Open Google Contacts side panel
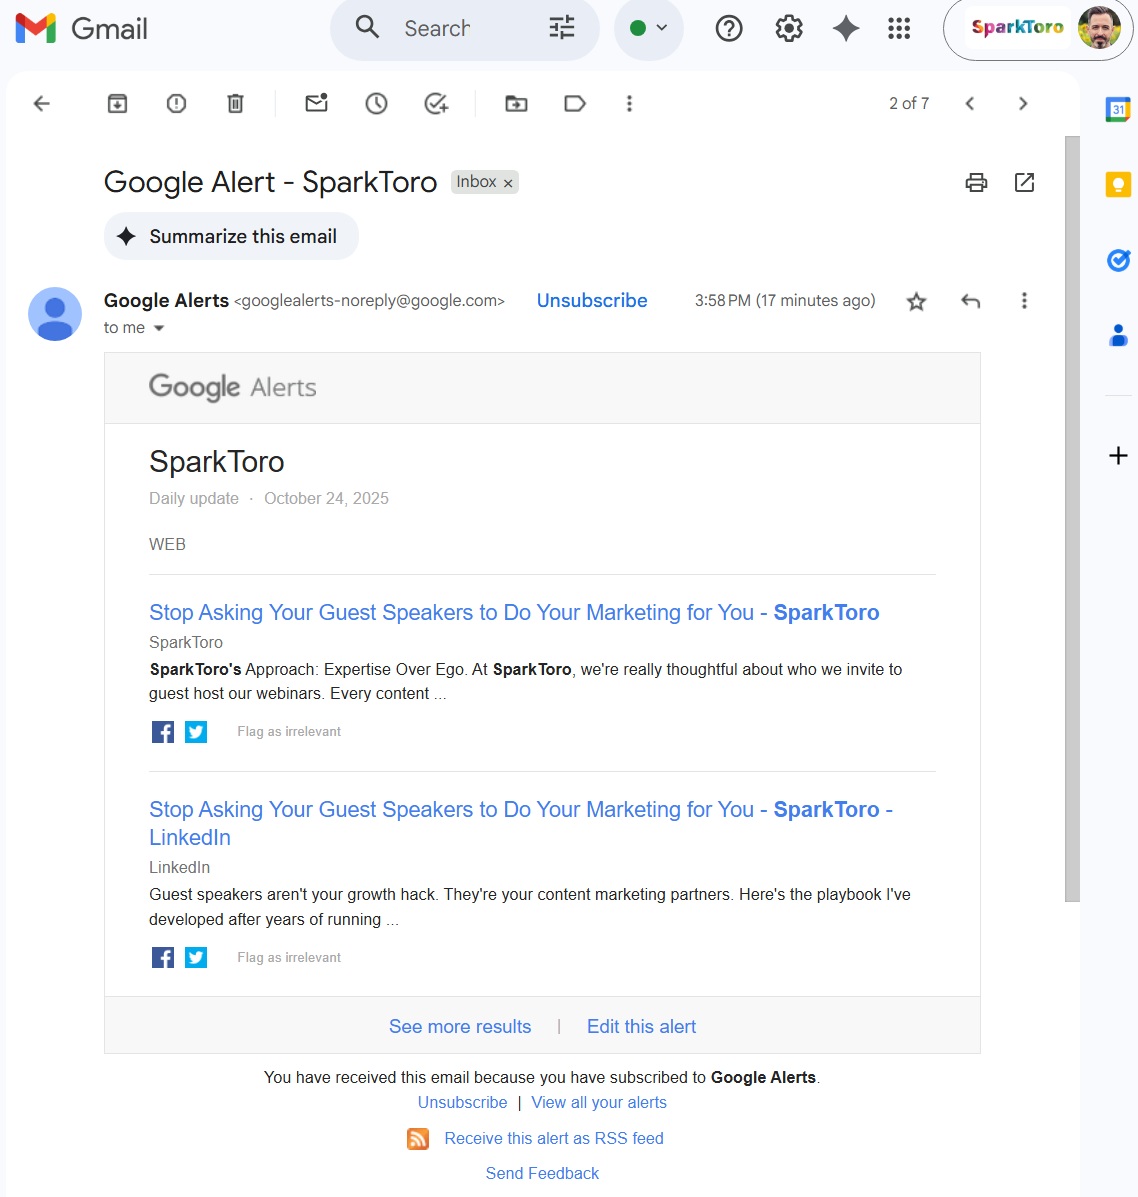 (x=1118, y=335)
